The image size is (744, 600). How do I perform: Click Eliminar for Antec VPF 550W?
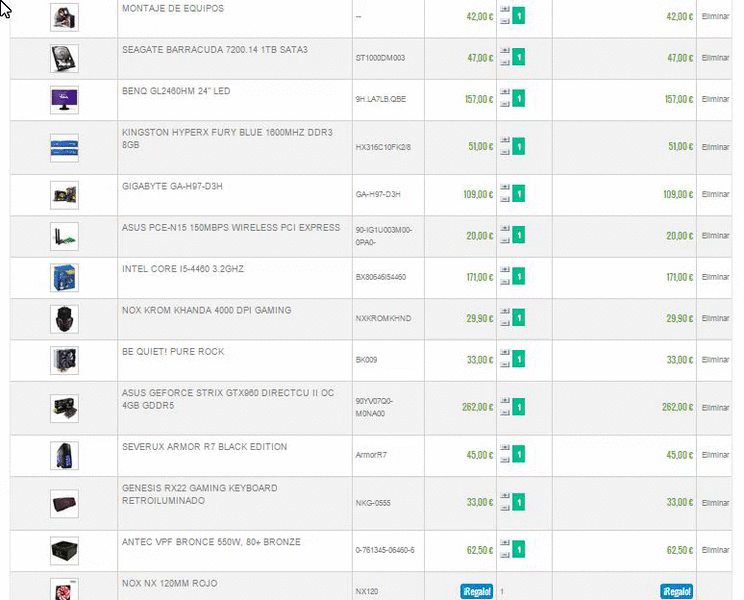pos(715,550)
